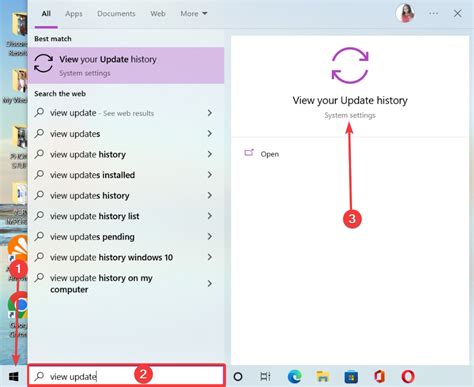Screen dimensions: 474x387
Task: Open Task View icon in taskbar
Action: coord(265,377)
